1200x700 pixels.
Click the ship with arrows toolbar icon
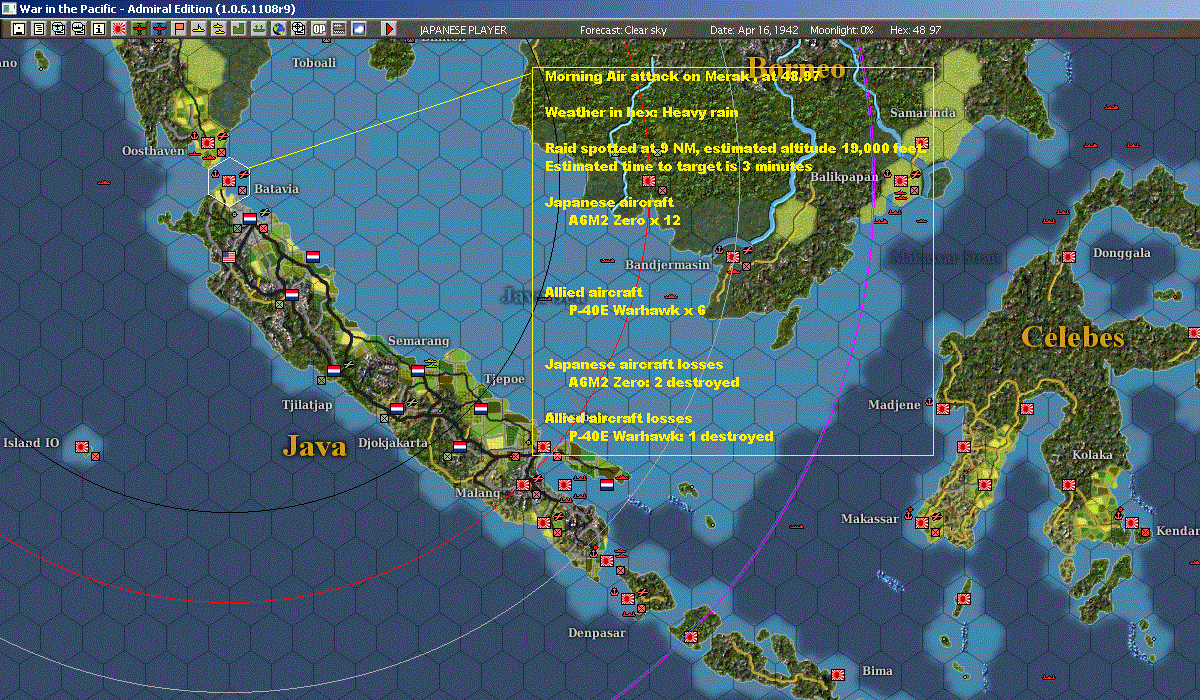pos(259,29)
